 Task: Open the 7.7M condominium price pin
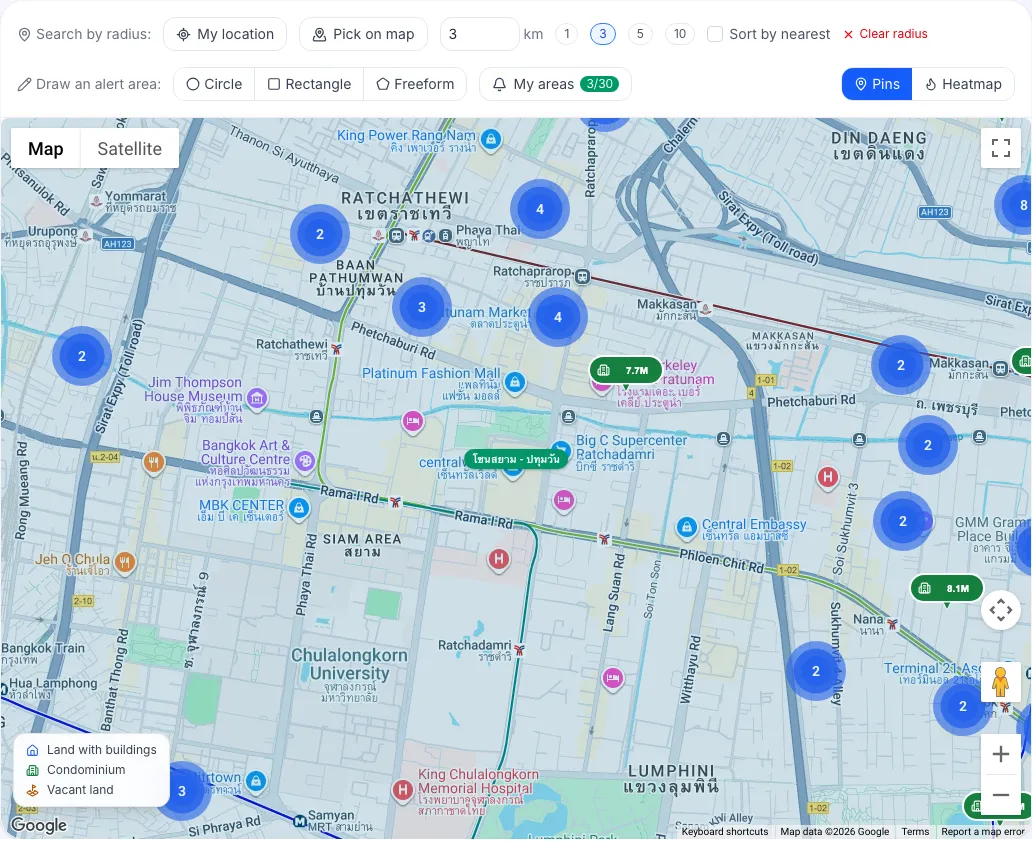(x=625, y=370)
